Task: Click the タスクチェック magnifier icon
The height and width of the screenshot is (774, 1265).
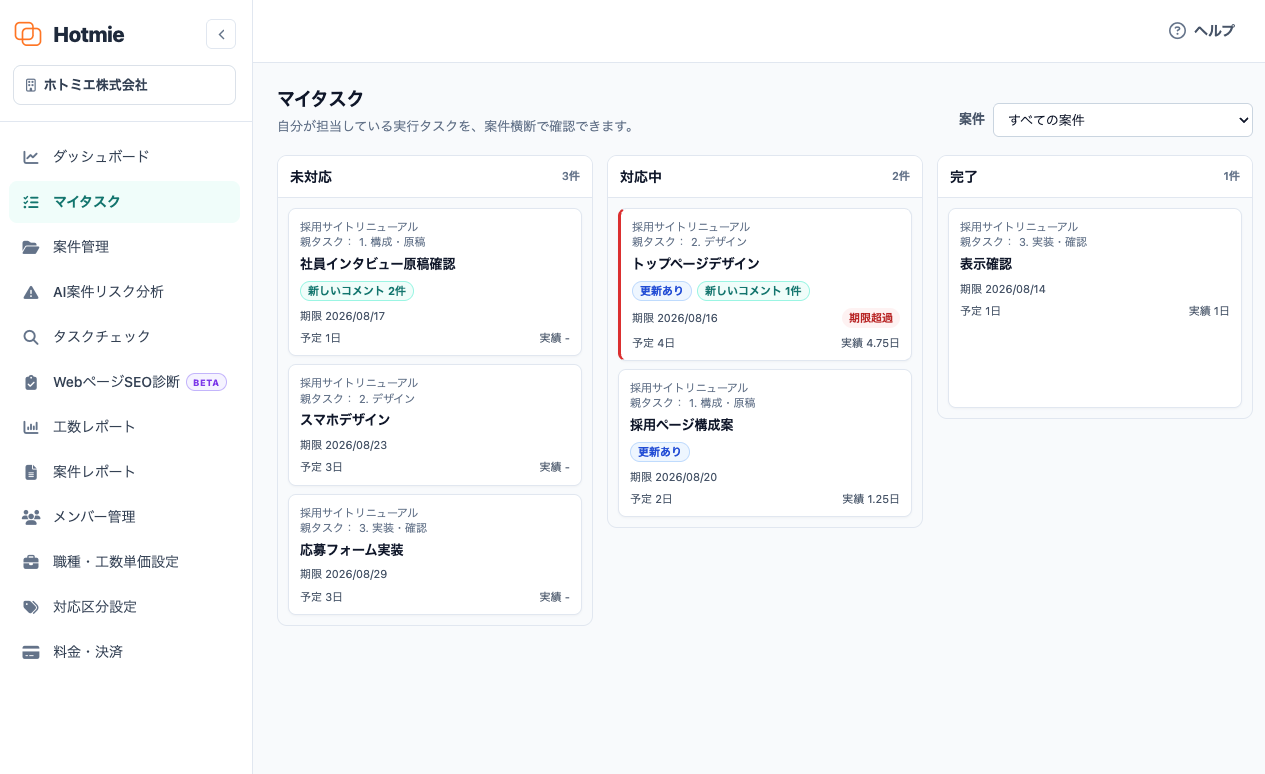Action: pyautogui.click(x=31, y=337)
